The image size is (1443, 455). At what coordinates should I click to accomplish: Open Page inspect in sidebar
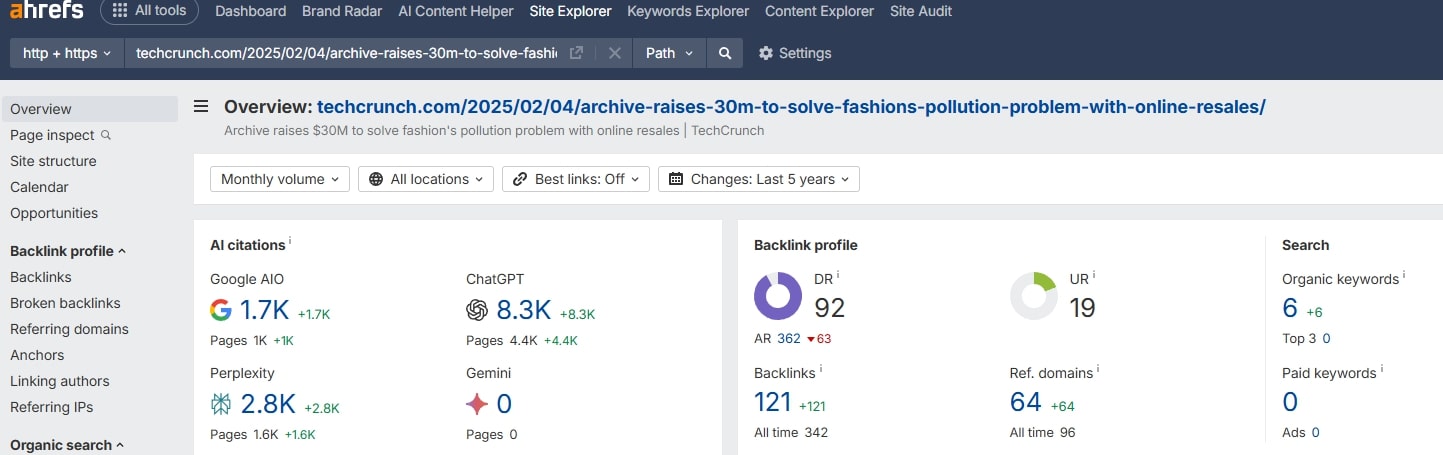click(x=52, y=135)
